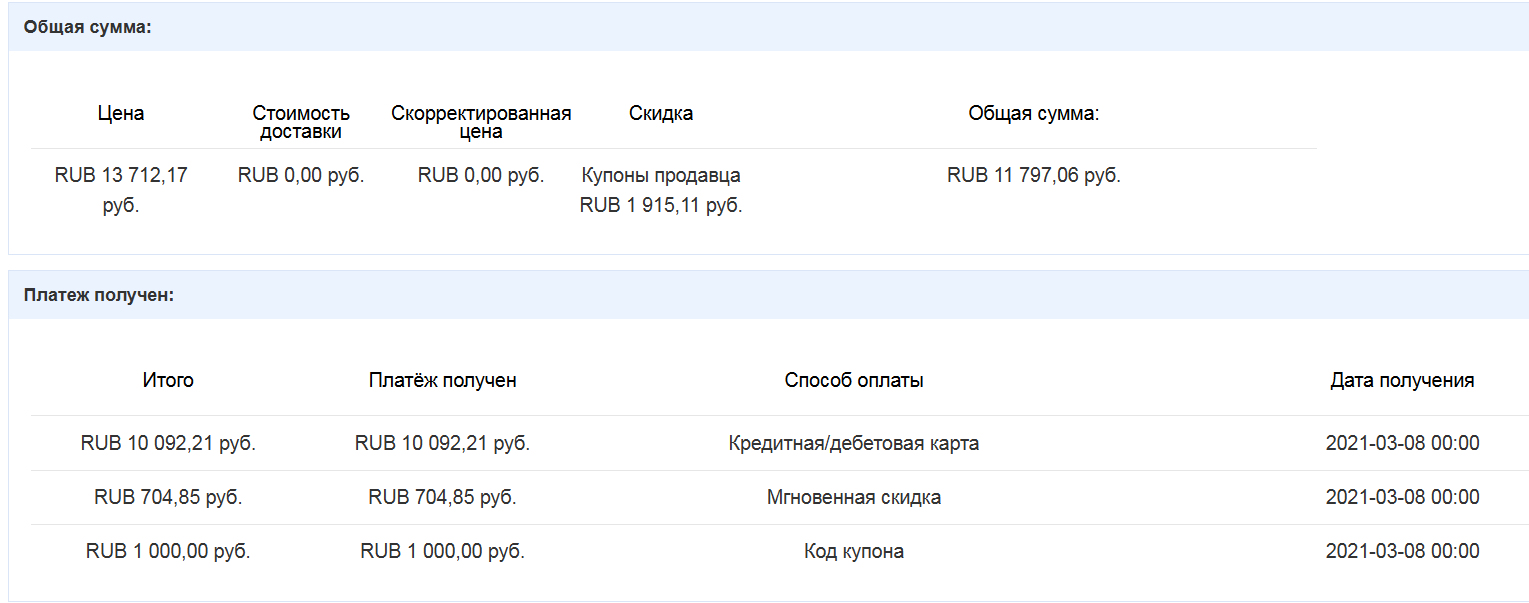The height and width of the screenshot is (603, 1529).
Task: Select the 'Цена' column header
Action: click(121, 113)
